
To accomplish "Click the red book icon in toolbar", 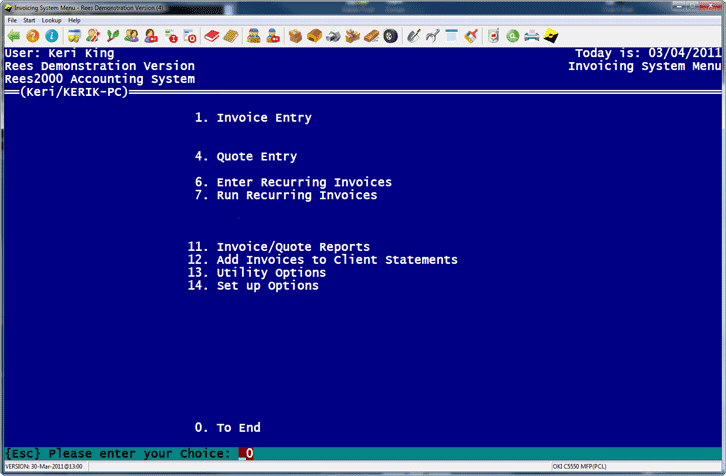I will coord(211,36).
